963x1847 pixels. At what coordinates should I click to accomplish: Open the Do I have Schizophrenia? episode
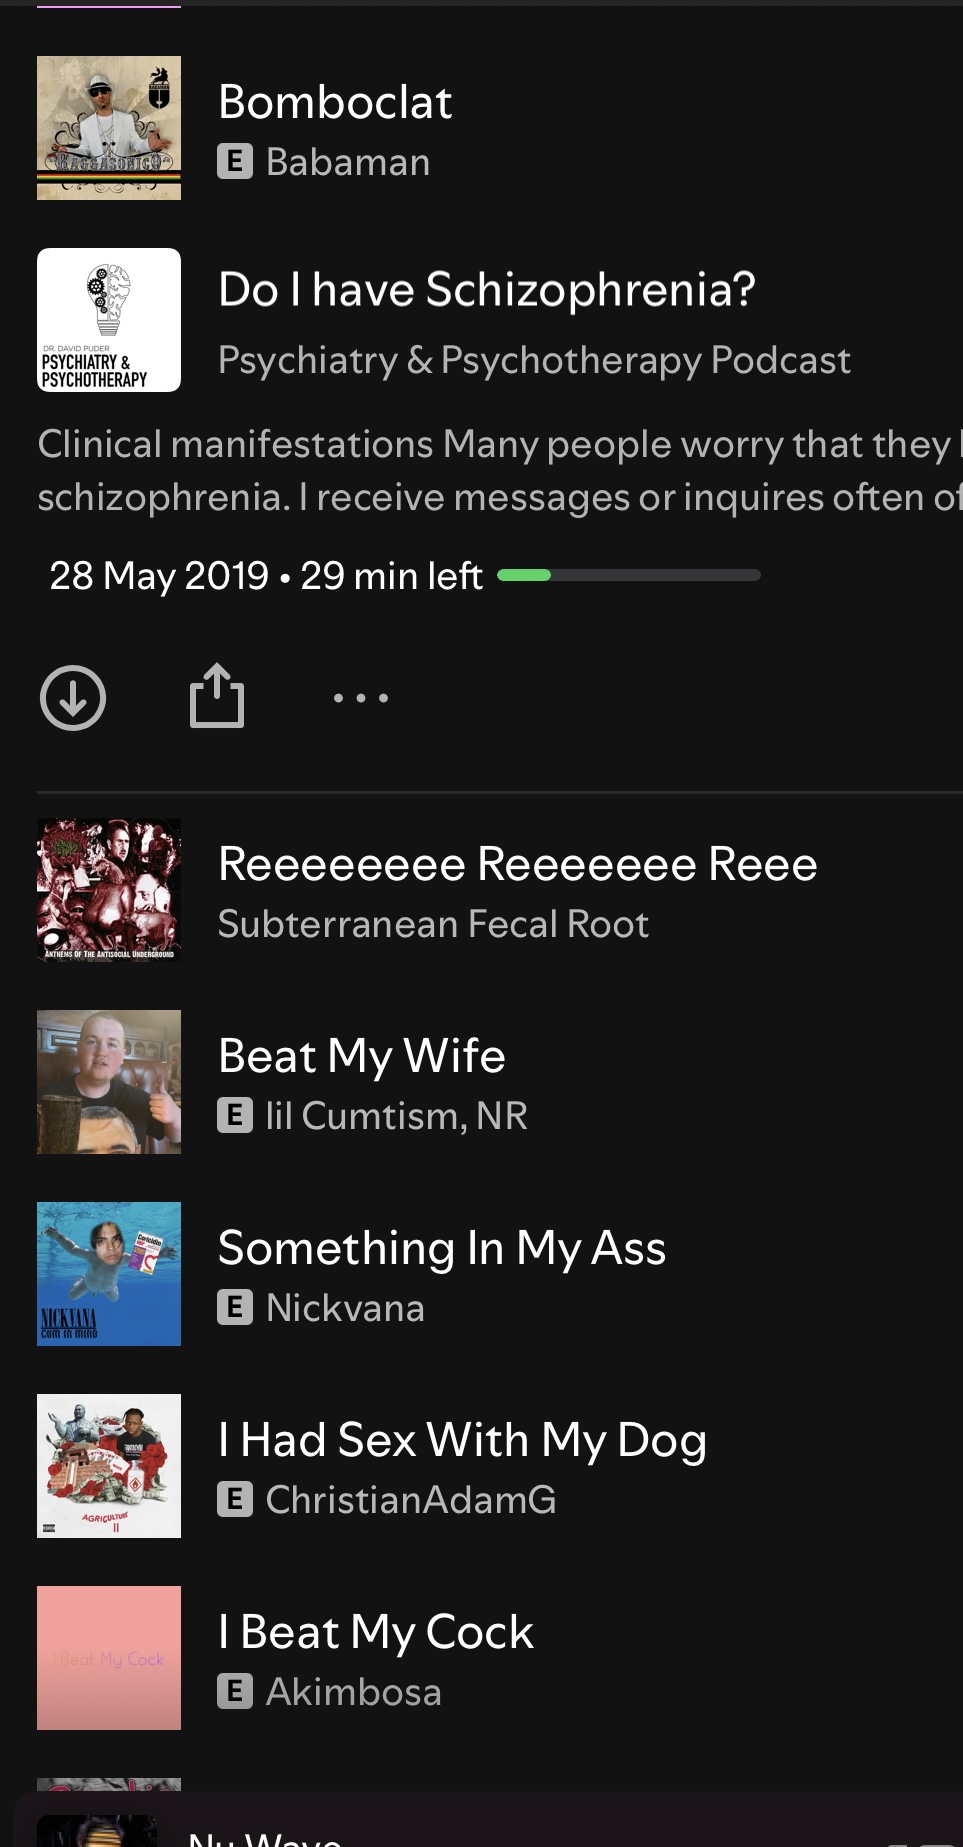(487, 290)
